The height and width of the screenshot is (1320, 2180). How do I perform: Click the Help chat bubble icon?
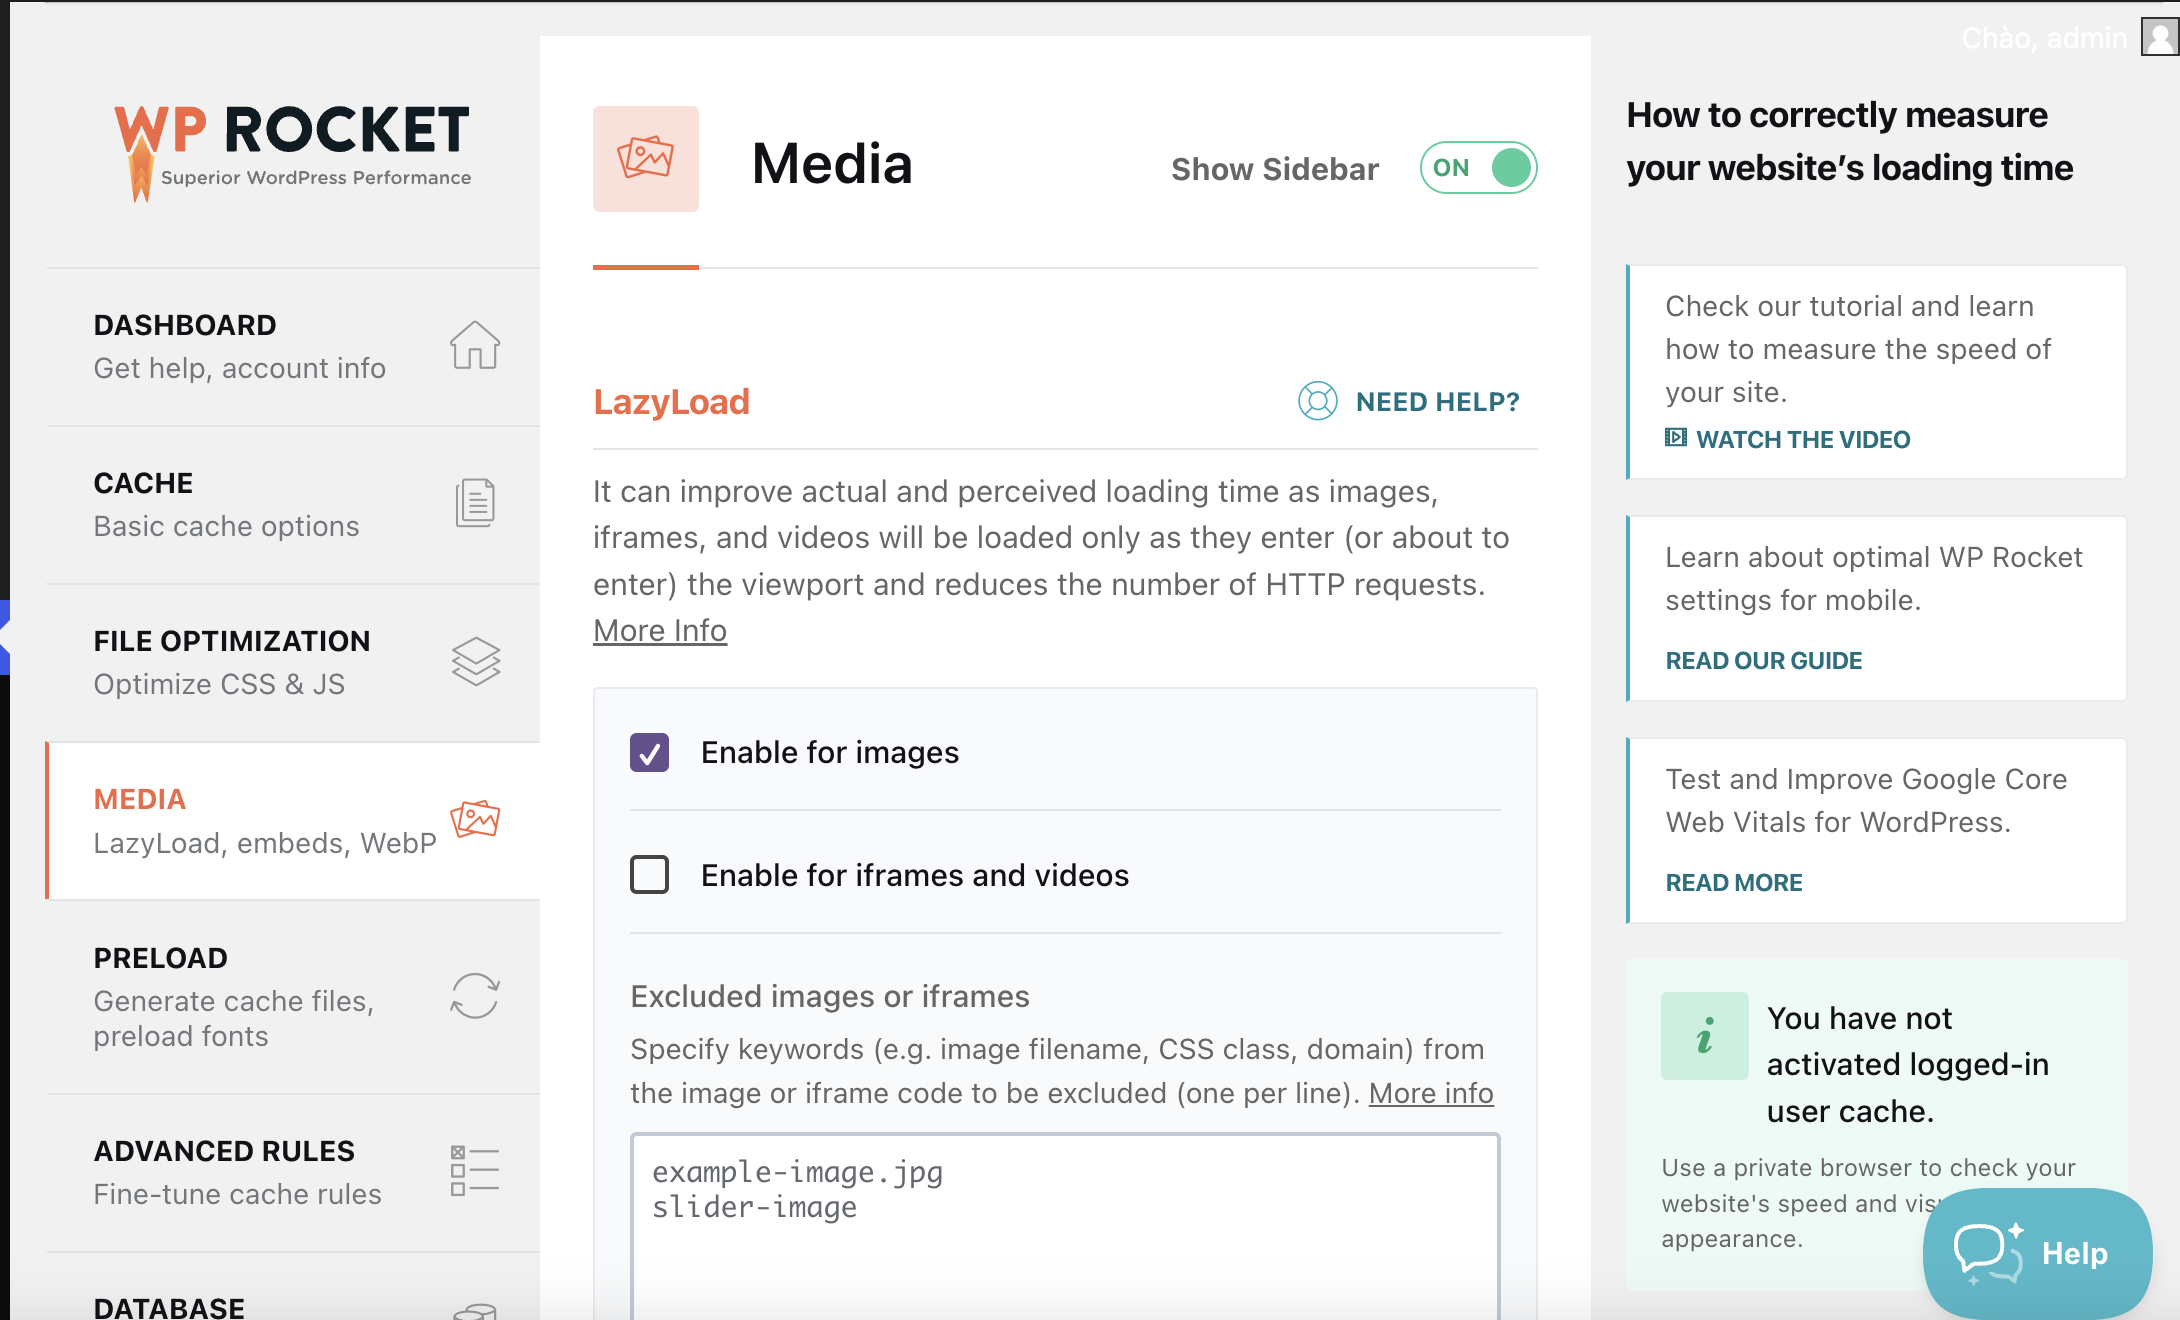[x=1989, y=1253]
